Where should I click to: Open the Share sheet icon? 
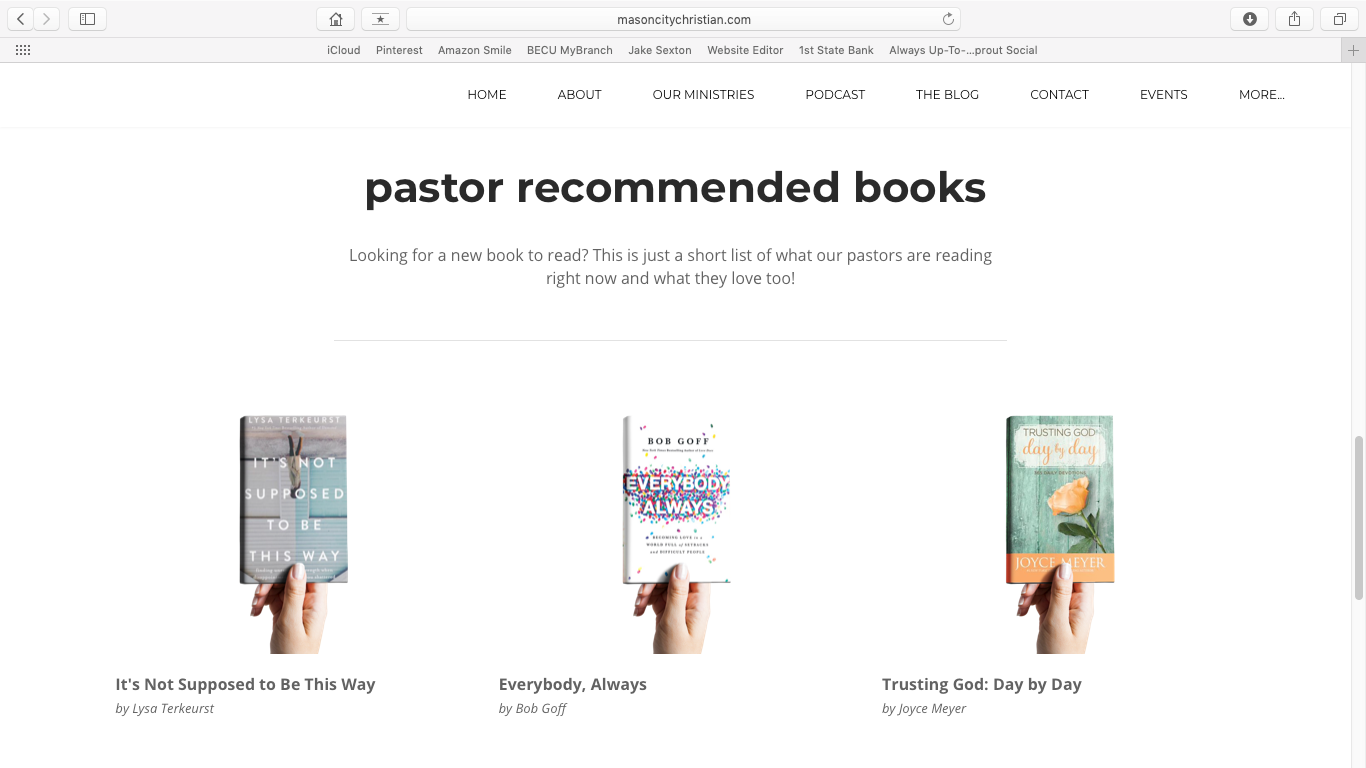pyautogui.click(x=1294, y=19)
